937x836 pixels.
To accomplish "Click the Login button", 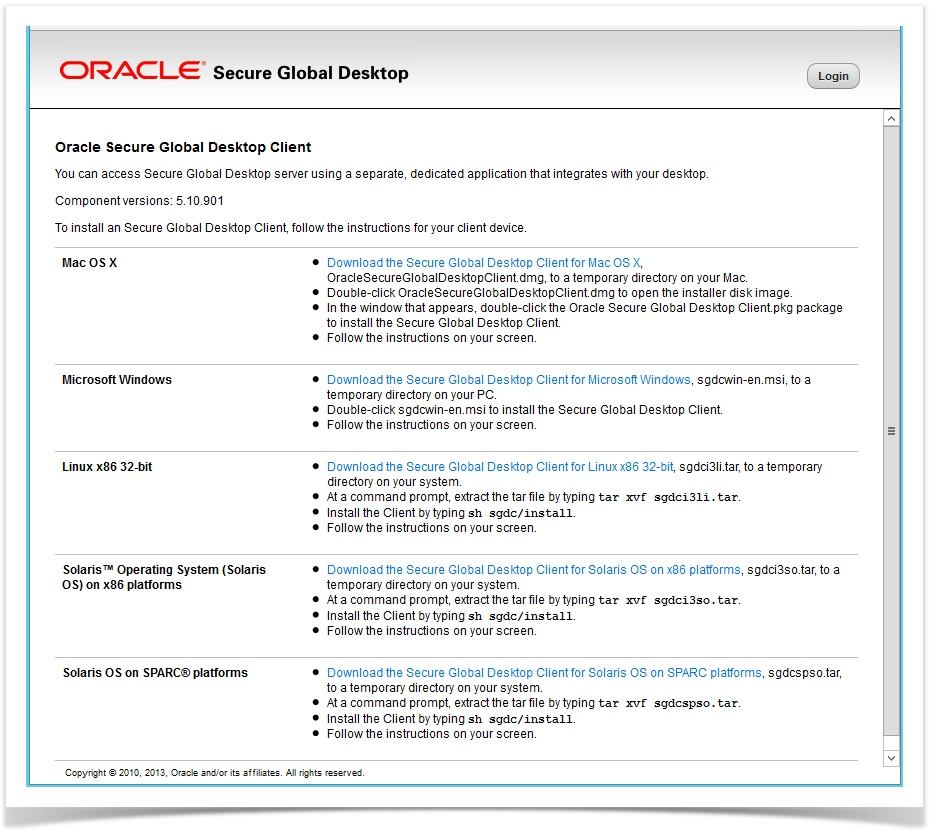I will click(833, 76).
